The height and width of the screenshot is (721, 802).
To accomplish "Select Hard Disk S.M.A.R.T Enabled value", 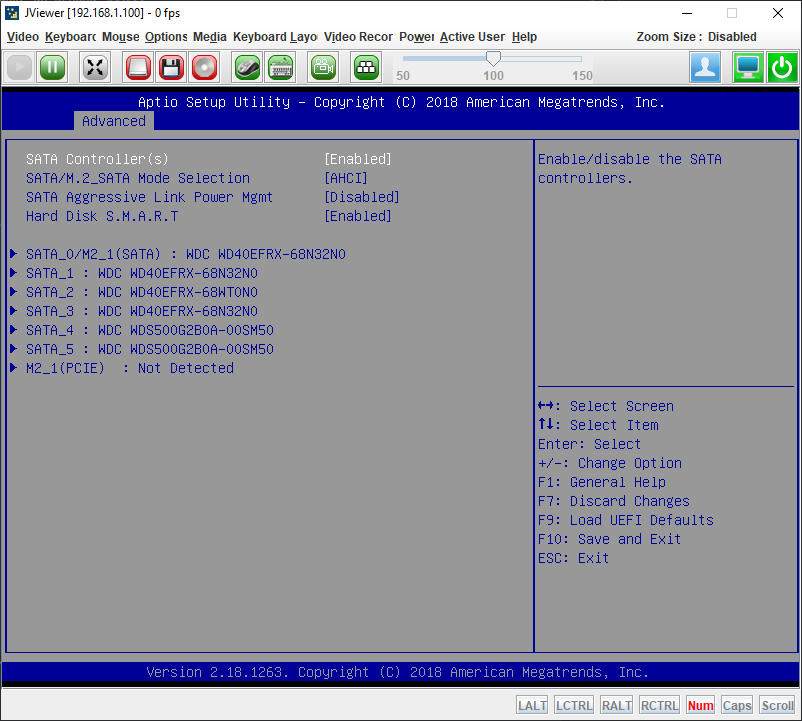I will coord(358,216).
